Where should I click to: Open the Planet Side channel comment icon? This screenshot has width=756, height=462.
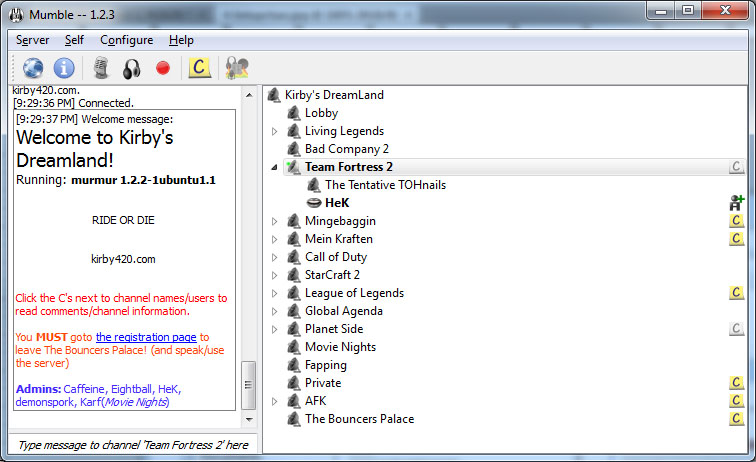[x=736, y=329]
